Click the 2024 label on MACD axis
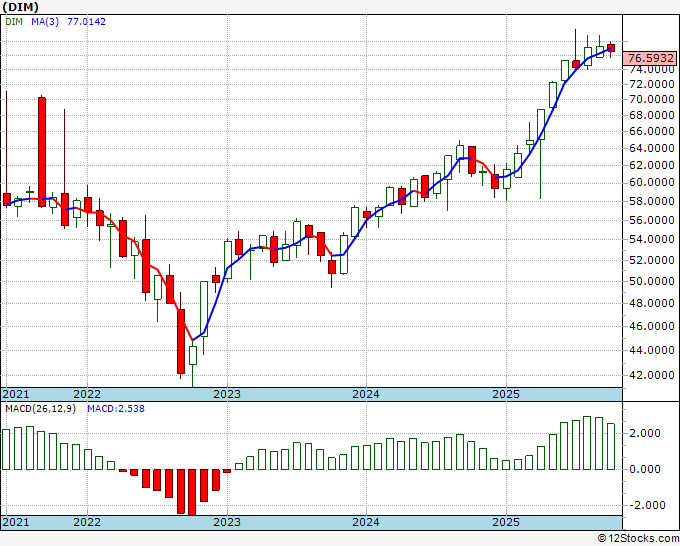This screenshot has width=680, height=546. coord(366,522)
